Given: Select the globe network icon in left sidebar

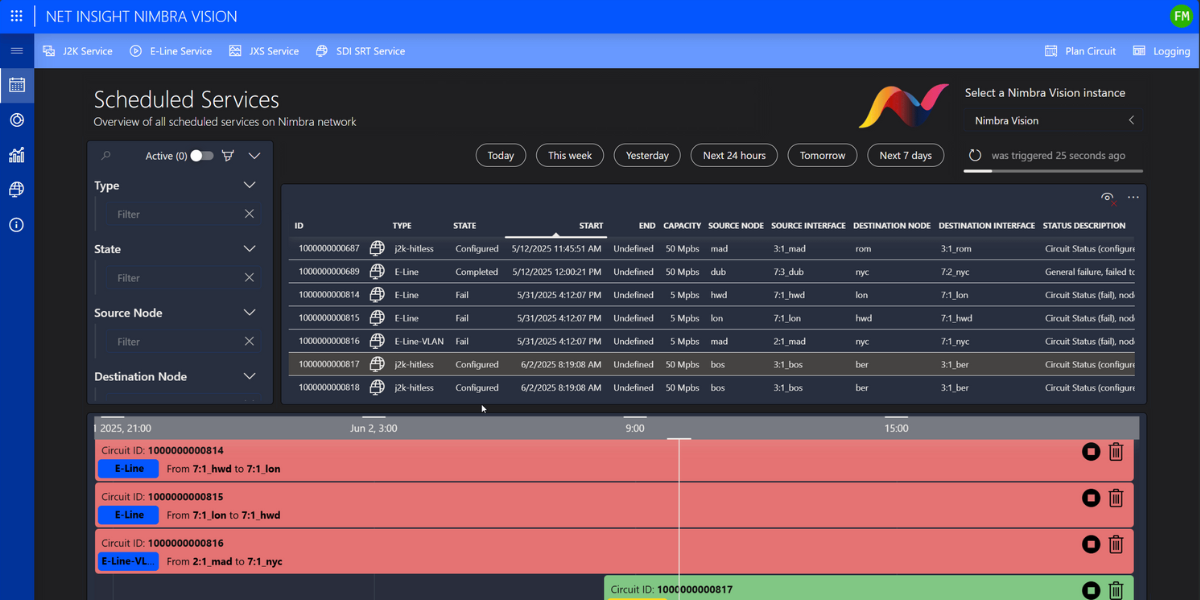Looking at the screenshot, I should tap(16, 189).
